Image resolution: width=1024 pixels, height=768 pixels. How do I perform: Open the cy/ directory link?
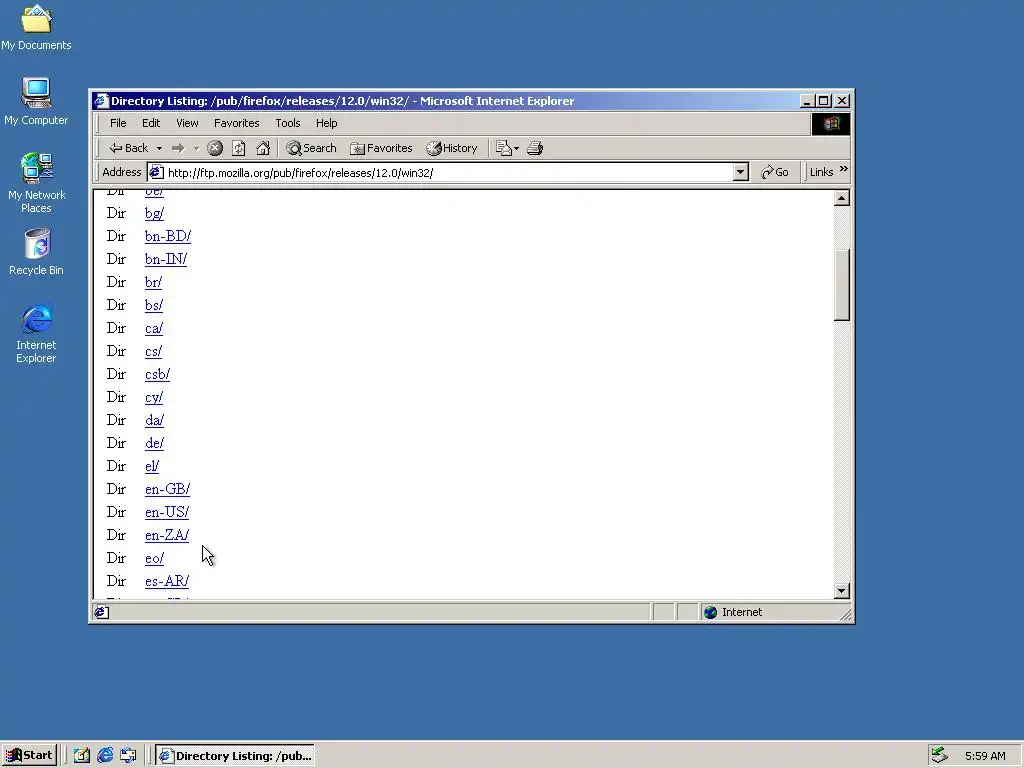(154, 397)
